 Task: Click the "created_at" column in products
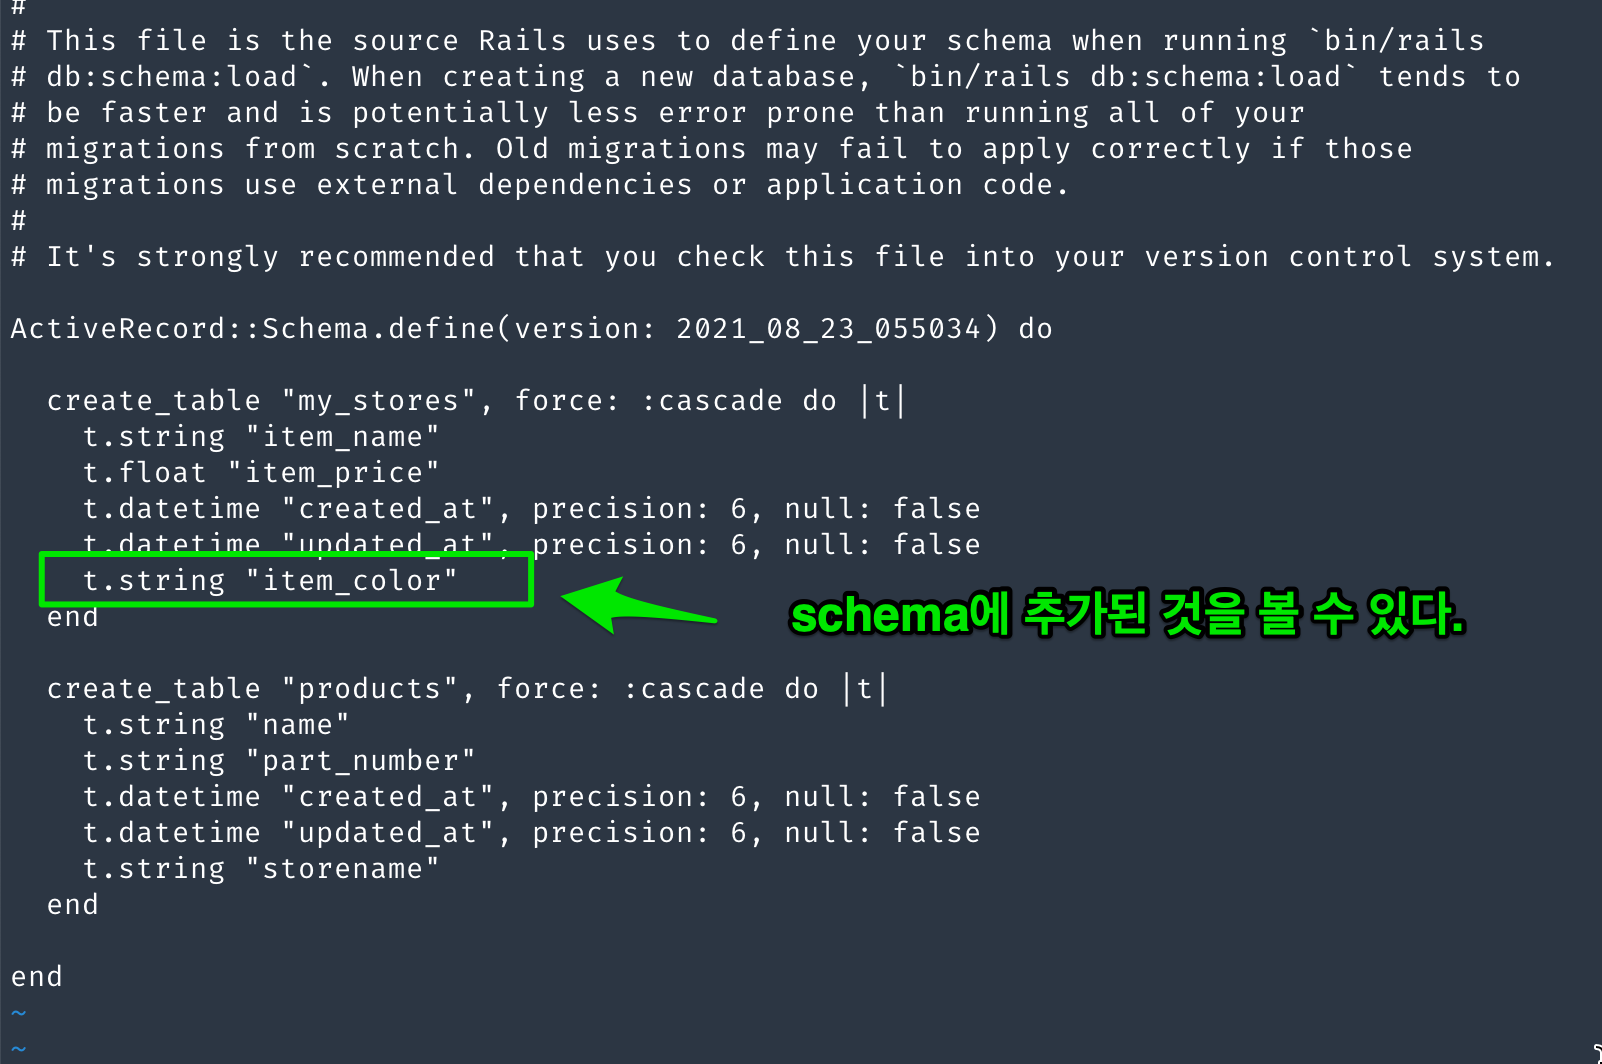point(387,797)
